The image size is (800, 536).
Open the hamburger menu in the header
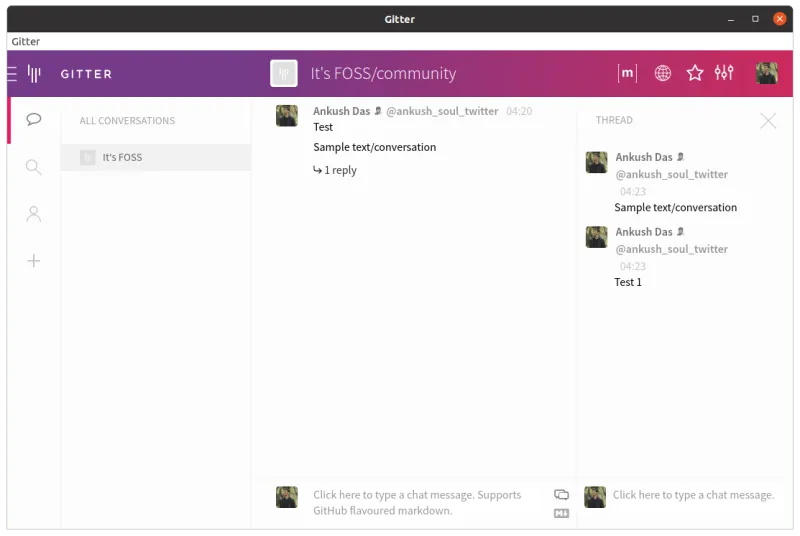[x=12, y=73]
